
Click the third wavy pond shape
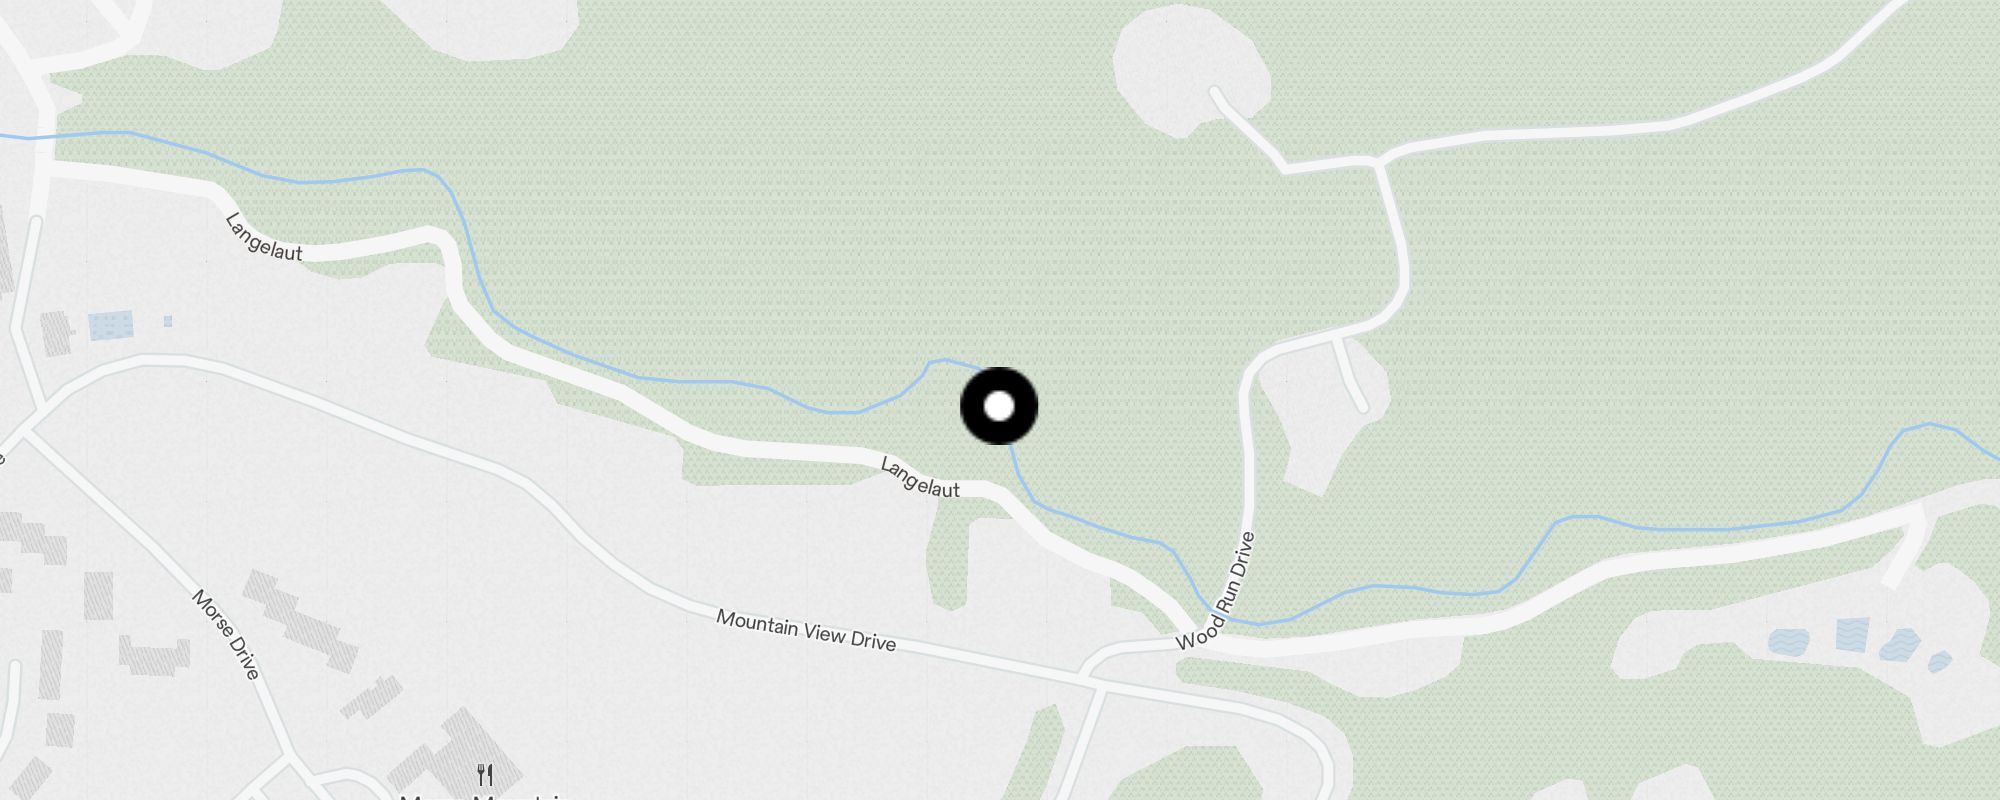pos(1901,645)
